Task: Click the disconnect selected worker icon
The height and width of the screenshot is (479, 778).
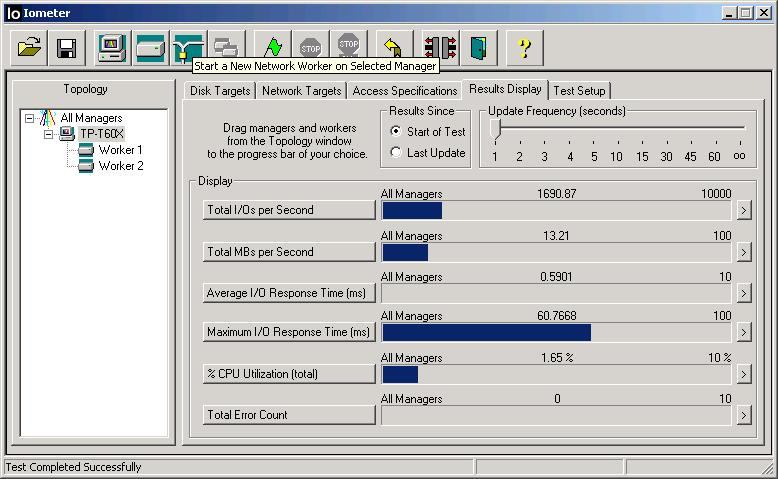Action: 441,48
